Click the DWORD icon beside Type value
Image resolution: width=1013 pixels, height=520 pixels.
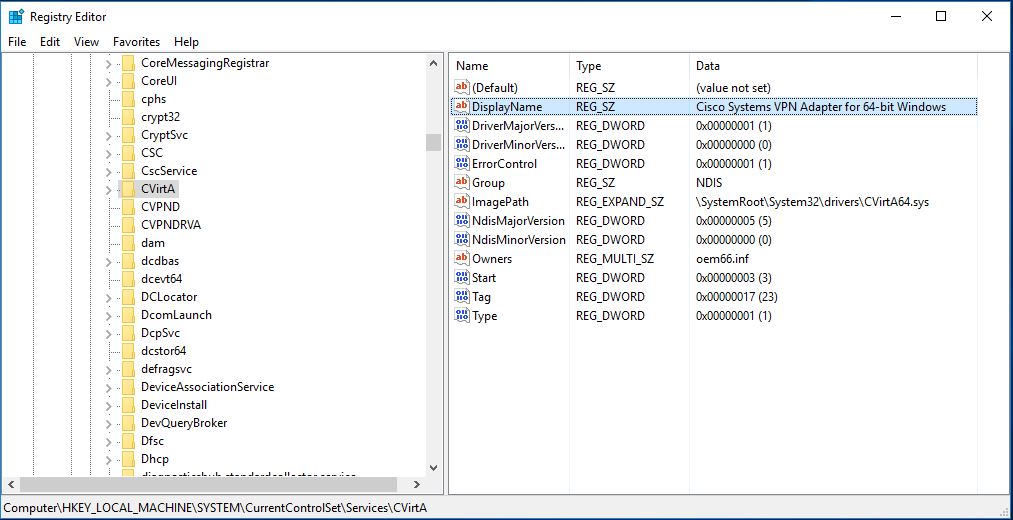[462, 316]
